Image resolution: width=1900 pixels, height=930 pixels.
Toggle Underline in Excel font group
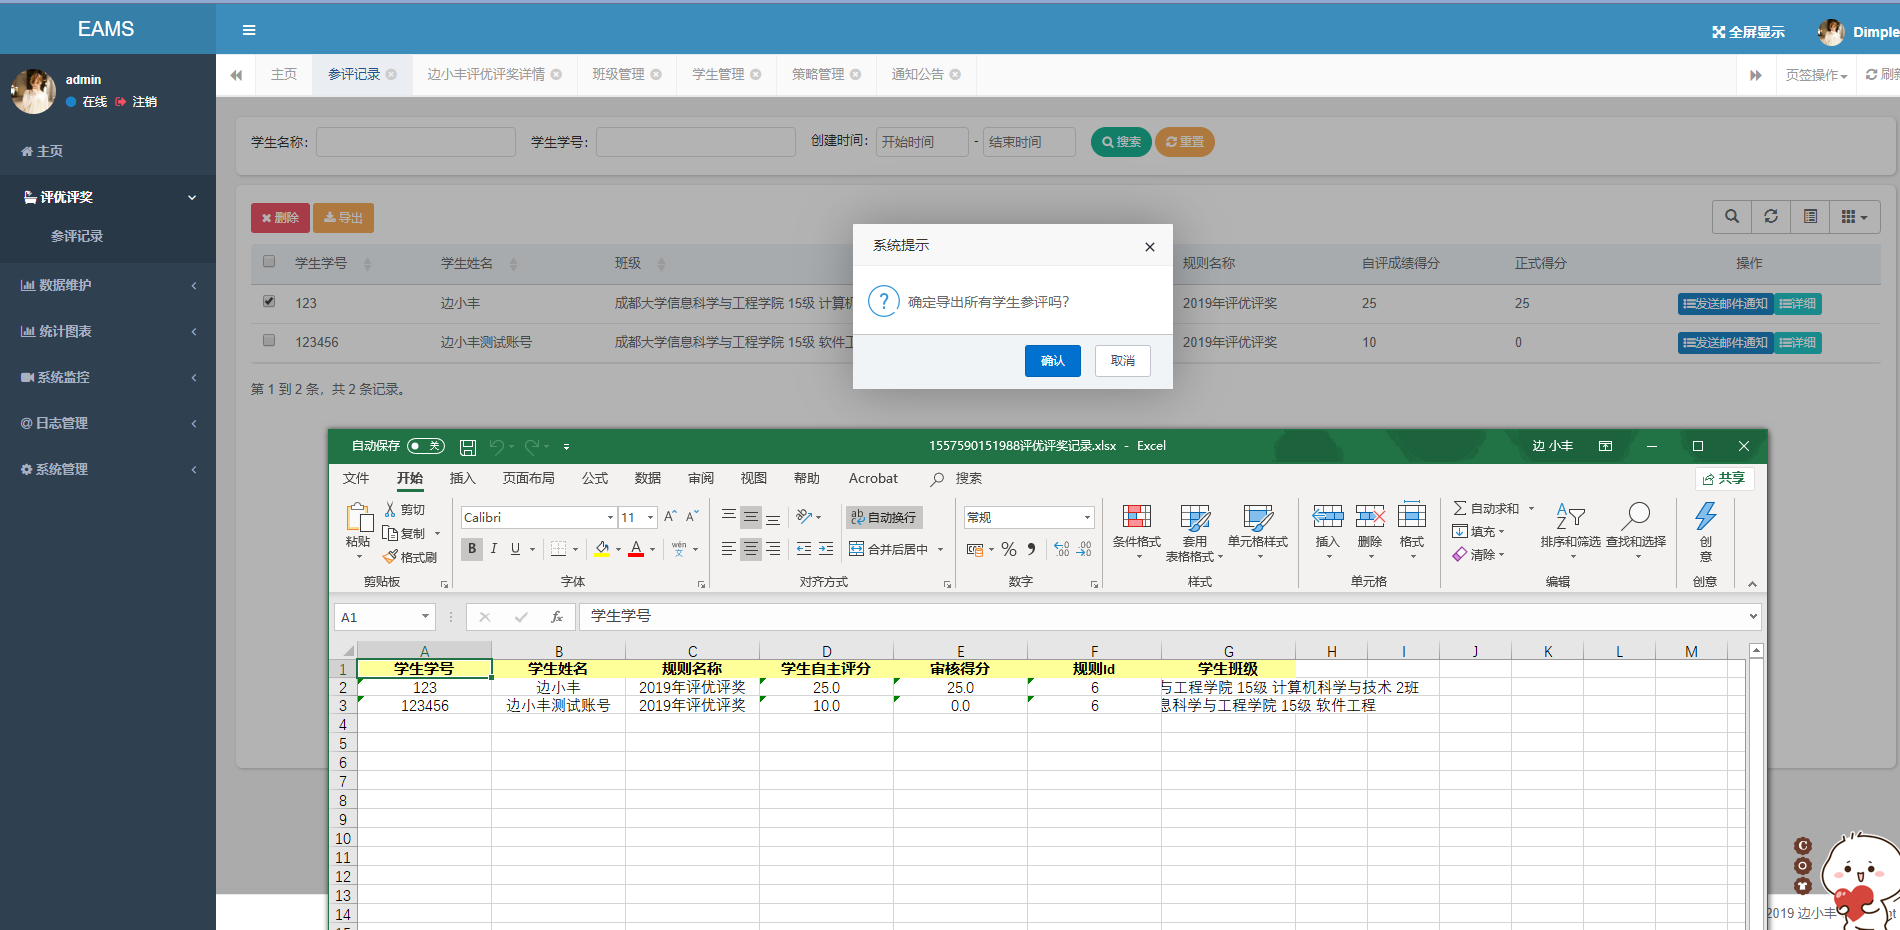coord(516,549)
